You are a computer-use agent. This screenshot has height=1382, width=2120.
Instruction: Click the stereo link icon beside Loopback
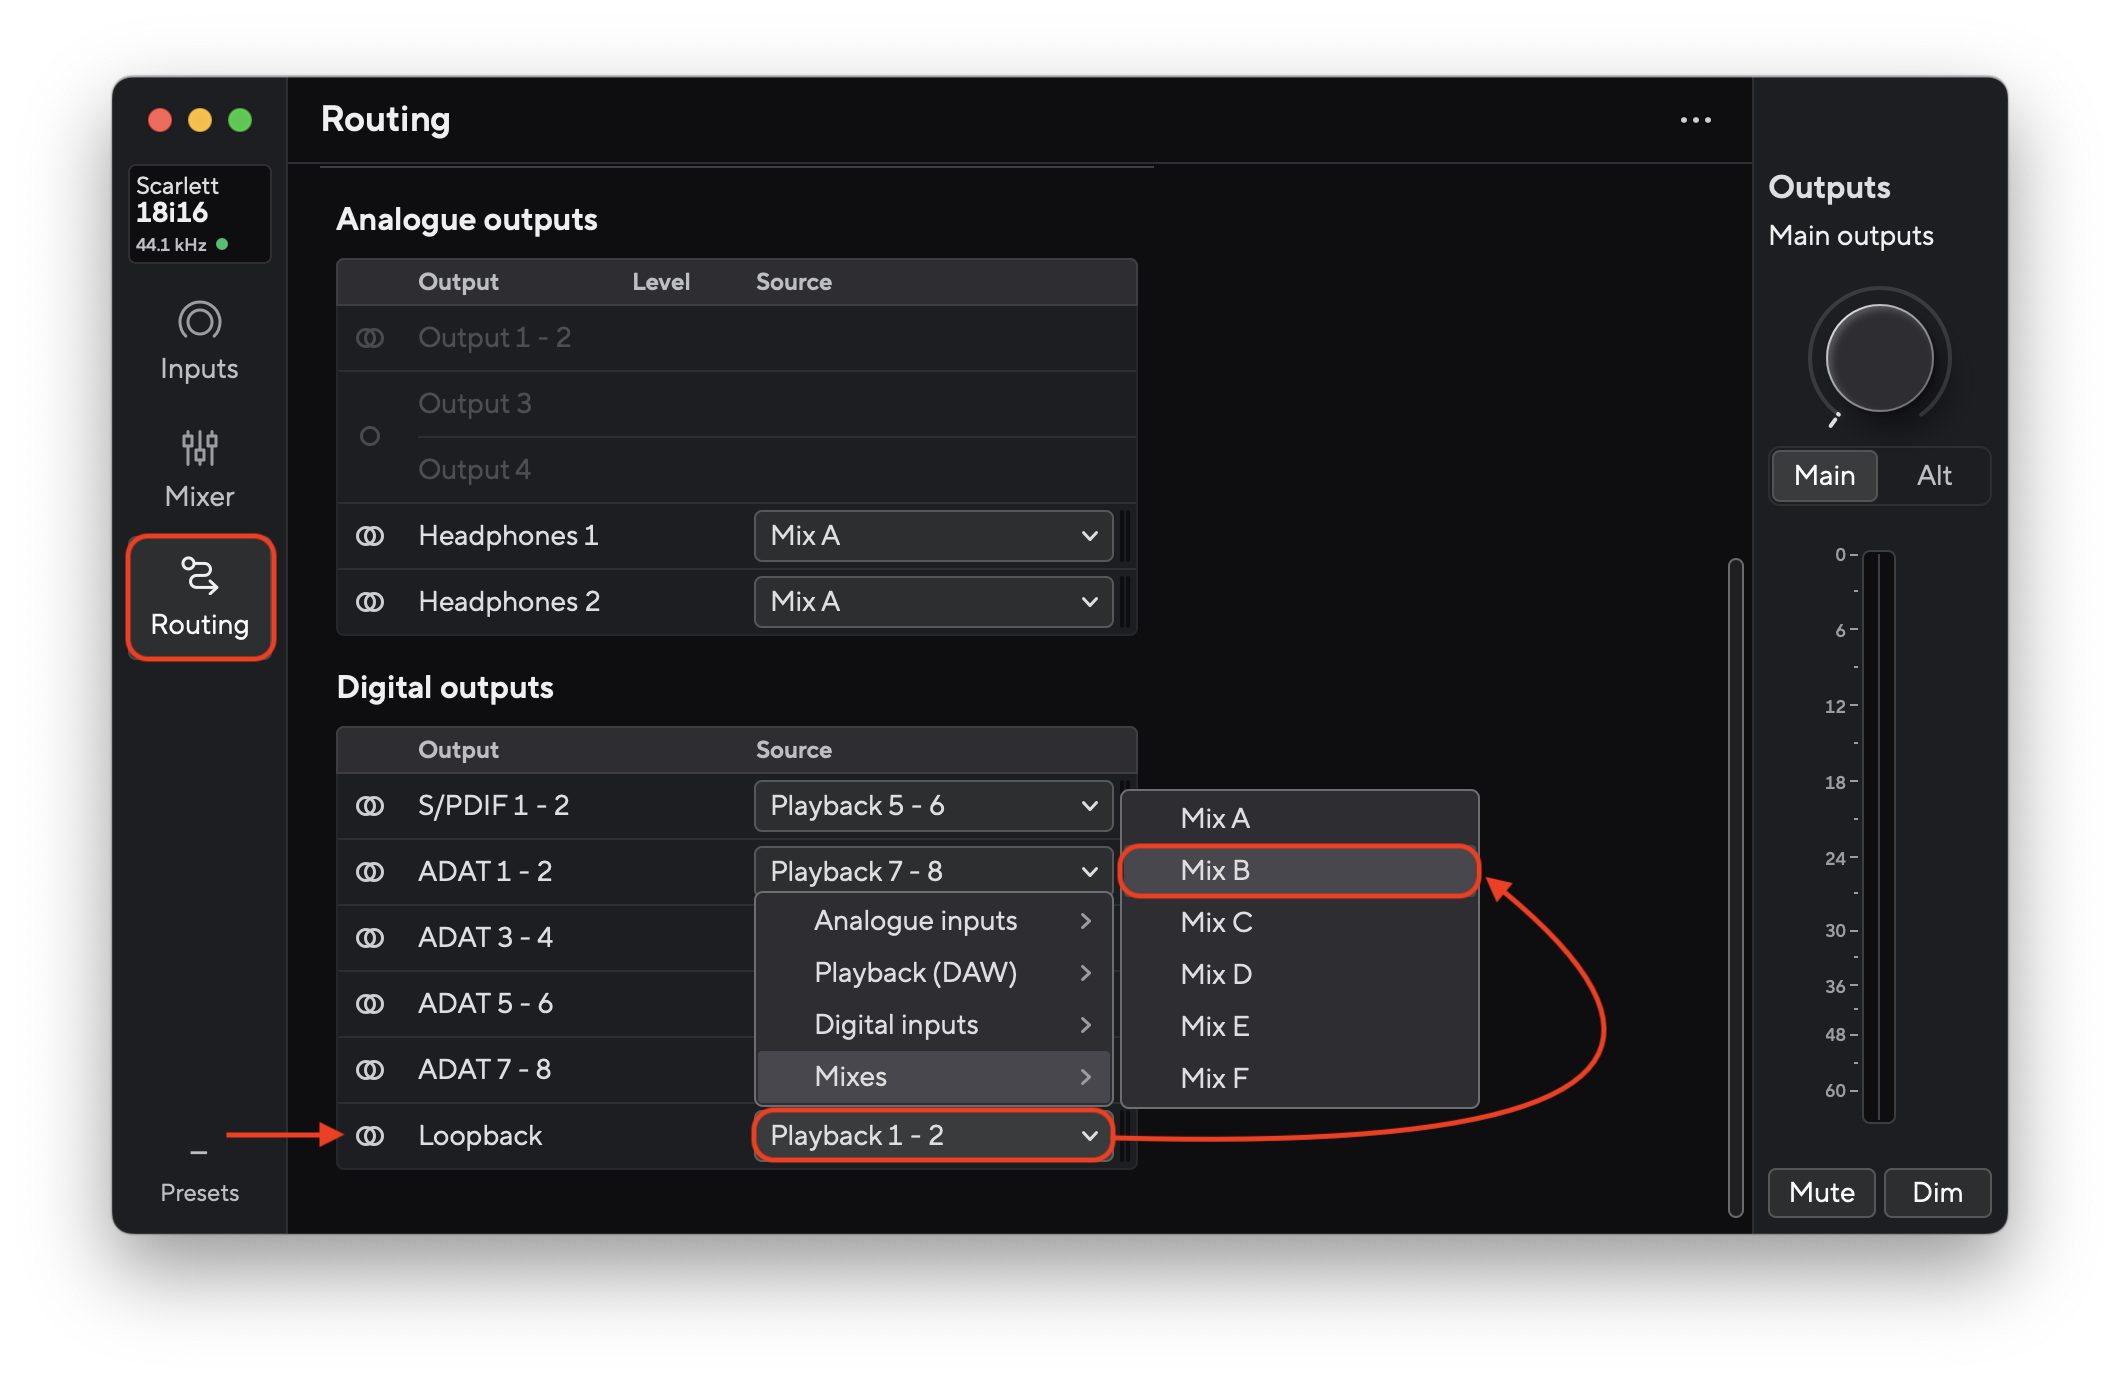[x=370, y=1135]
